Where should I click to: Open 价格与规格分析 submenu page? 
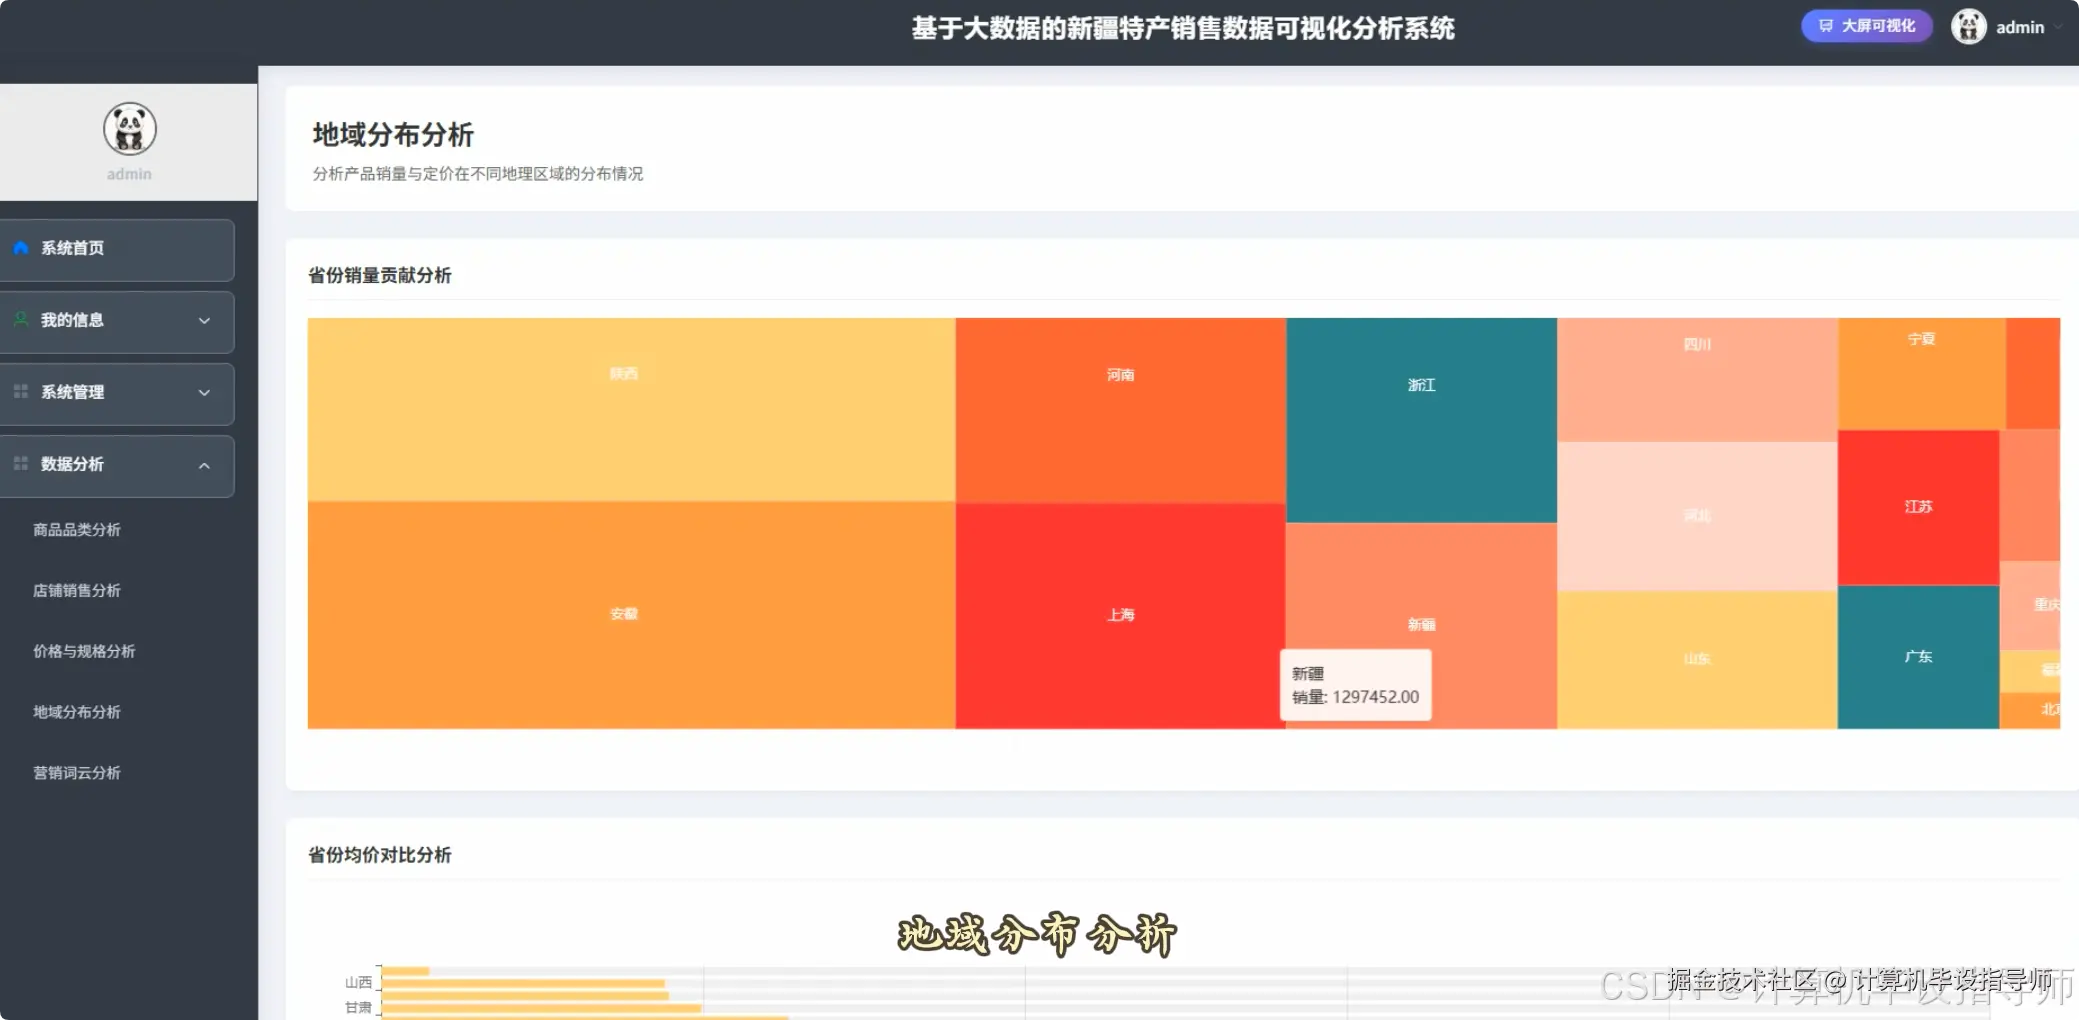pyautogui.click(x=84, y=652)
